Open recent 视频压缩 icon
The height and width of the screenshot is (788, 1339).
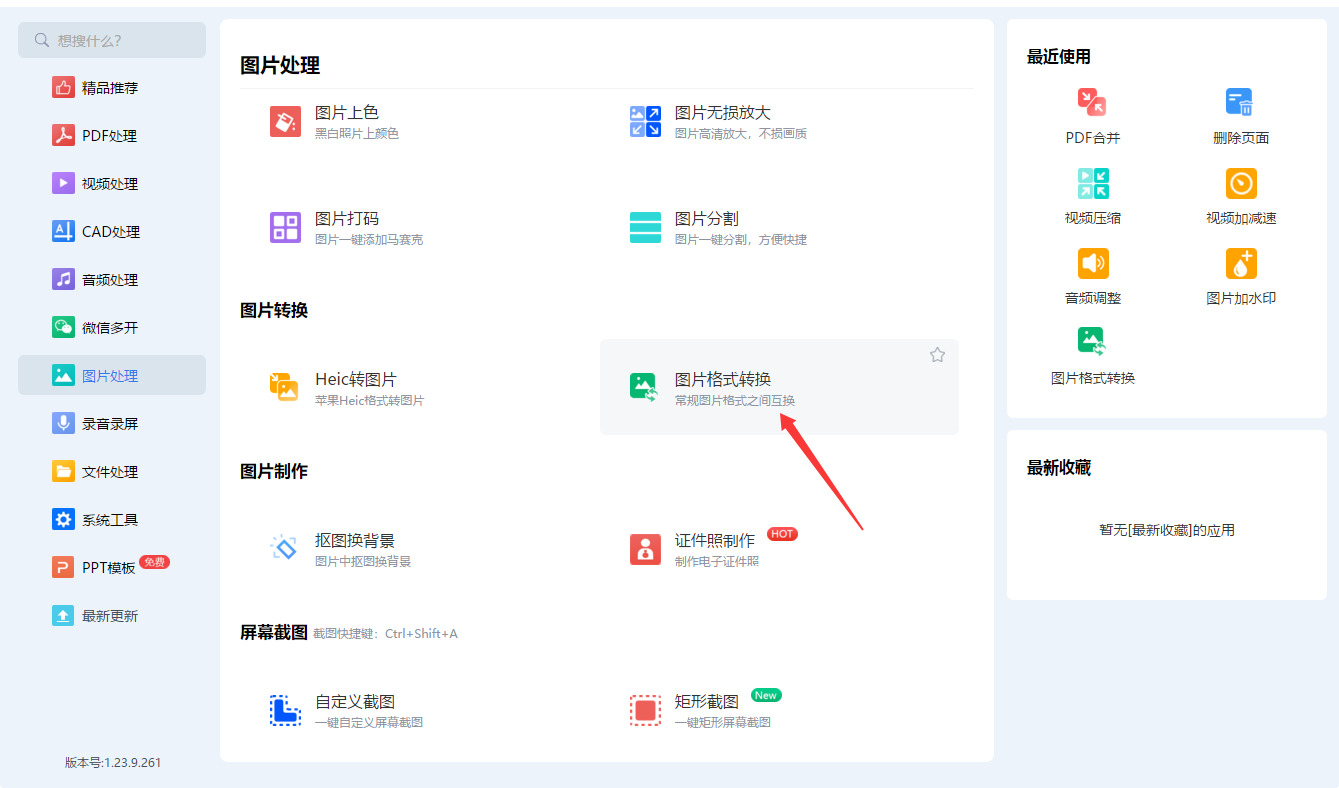coord(1093,183)
